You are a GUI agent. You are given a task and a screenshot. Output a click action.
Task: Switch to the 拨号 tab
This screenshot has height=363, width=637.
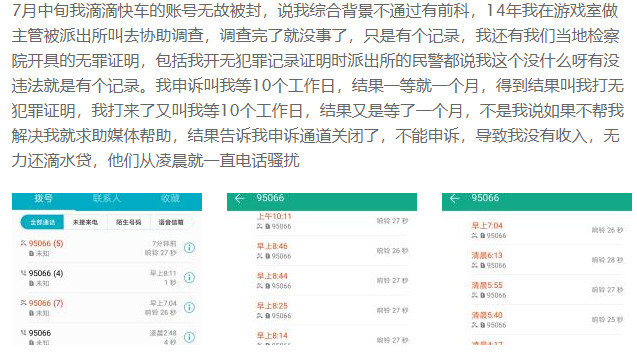pos(43,198)
